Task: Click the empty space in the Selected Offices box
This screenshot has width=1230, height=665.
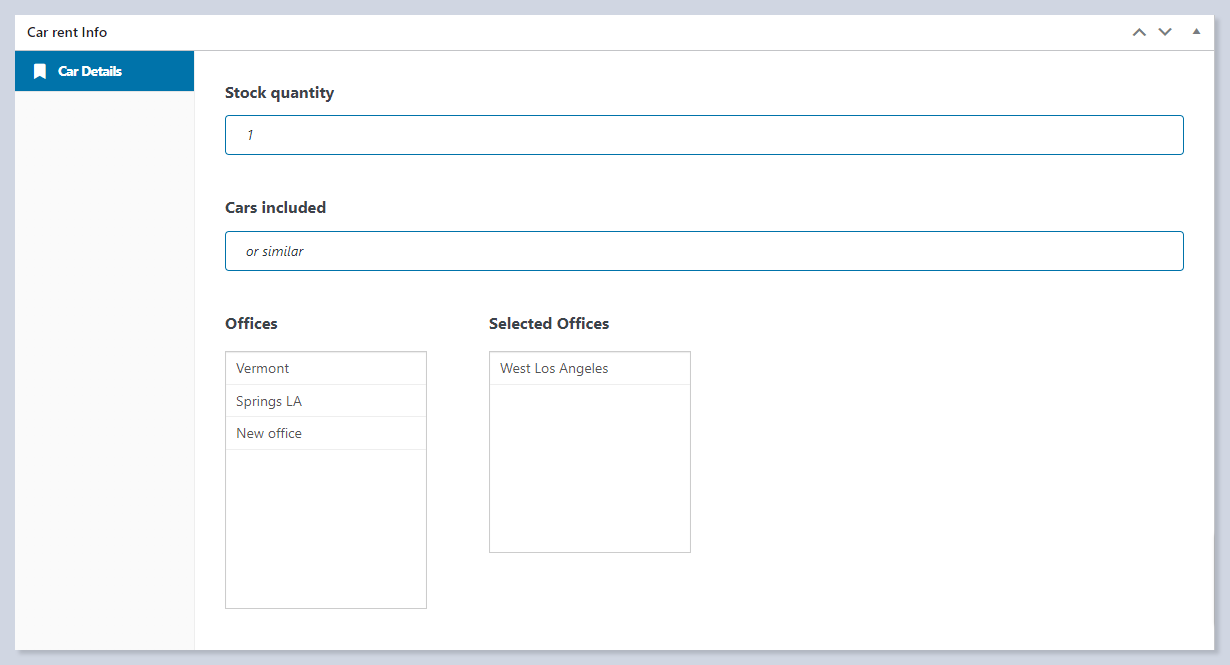Action: tap(589, 468)
